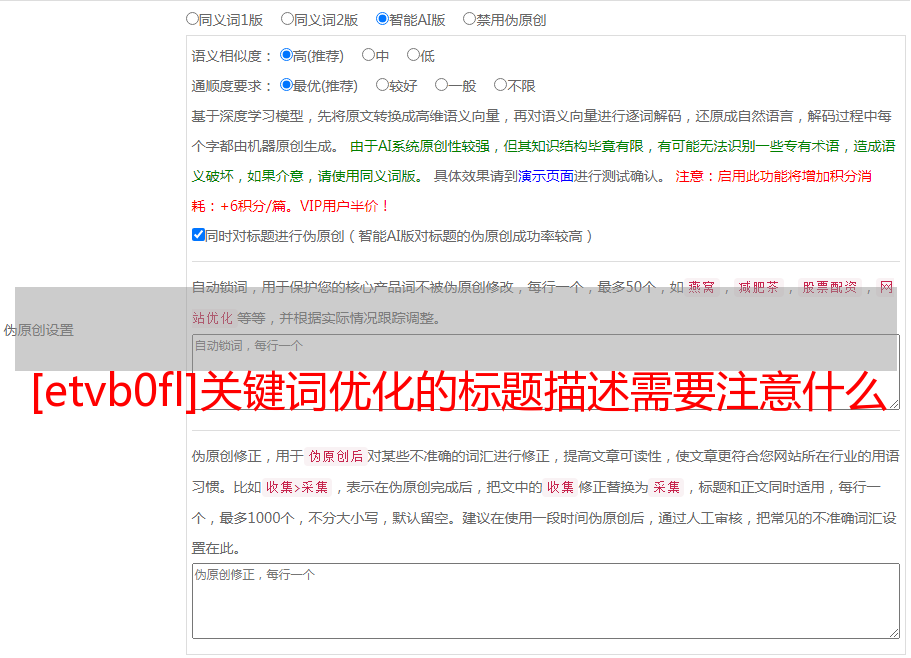Set 语义相似度 to 高(推荐)

(286, 55)
